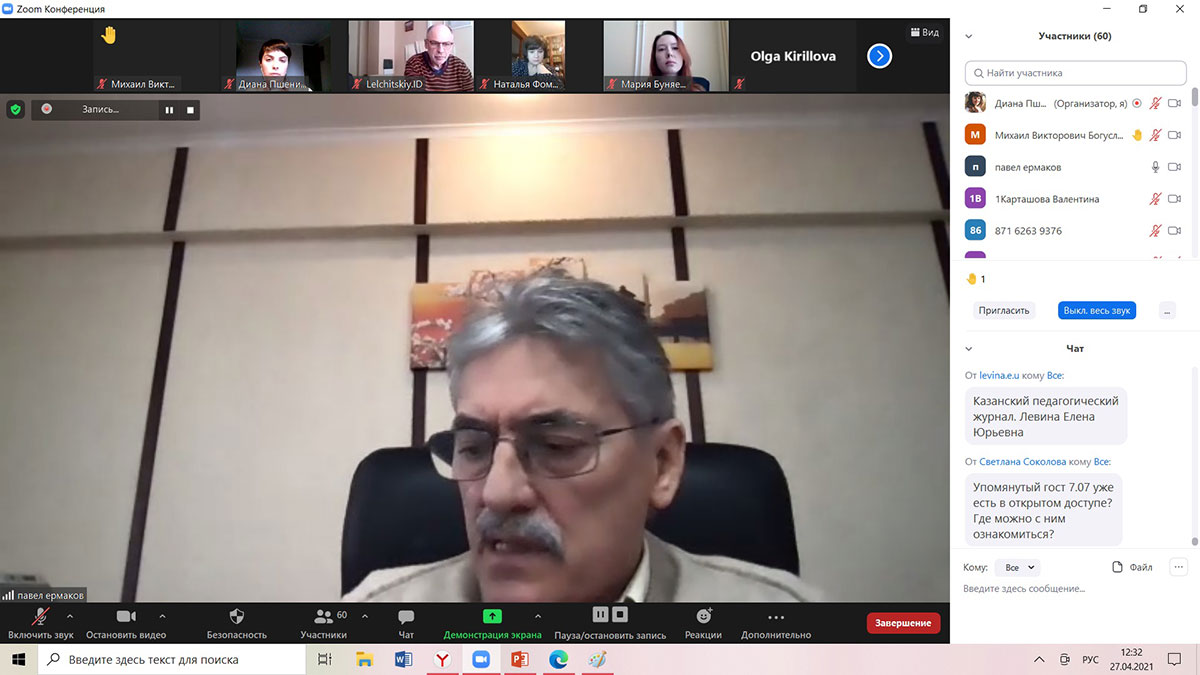Open Windows Start menu
This screenshot has width=1200, height=675.
pyautogui.click(x=19, y=659)
